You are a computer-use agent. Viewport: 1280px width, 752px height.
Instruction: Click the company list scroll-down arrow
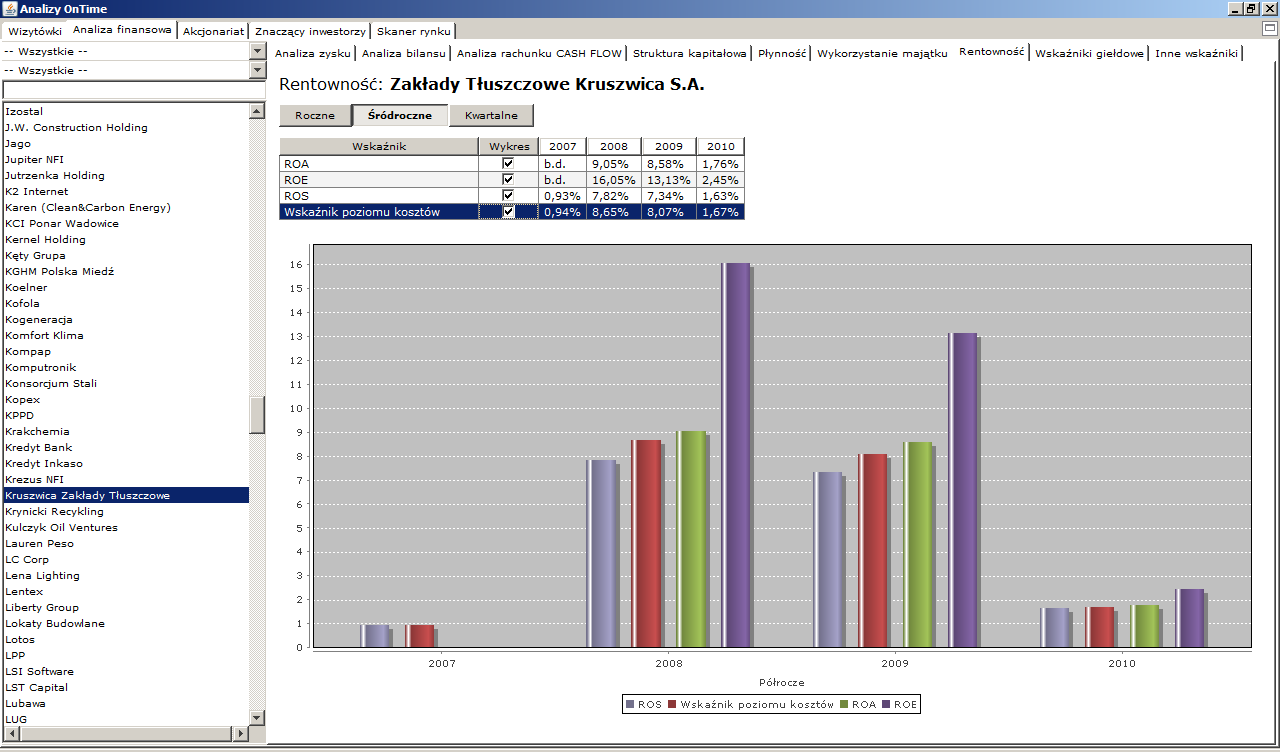[257, 718]
